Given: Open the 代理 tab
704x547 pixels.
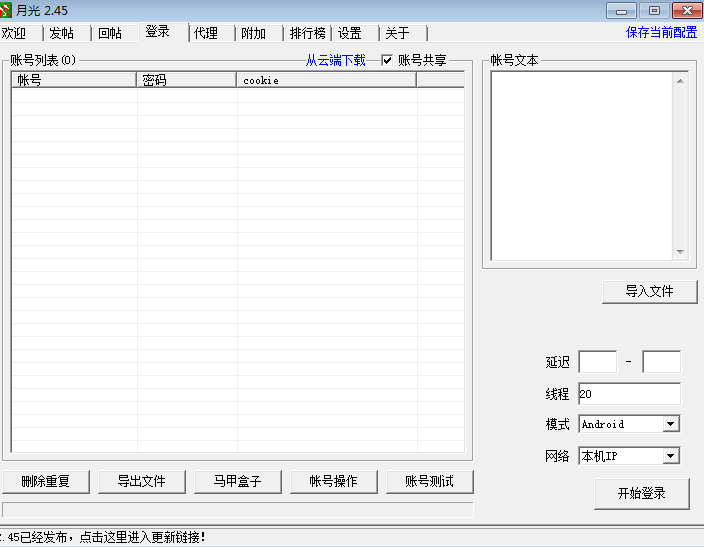Looking at the screenshot, I should coord(206,33).
